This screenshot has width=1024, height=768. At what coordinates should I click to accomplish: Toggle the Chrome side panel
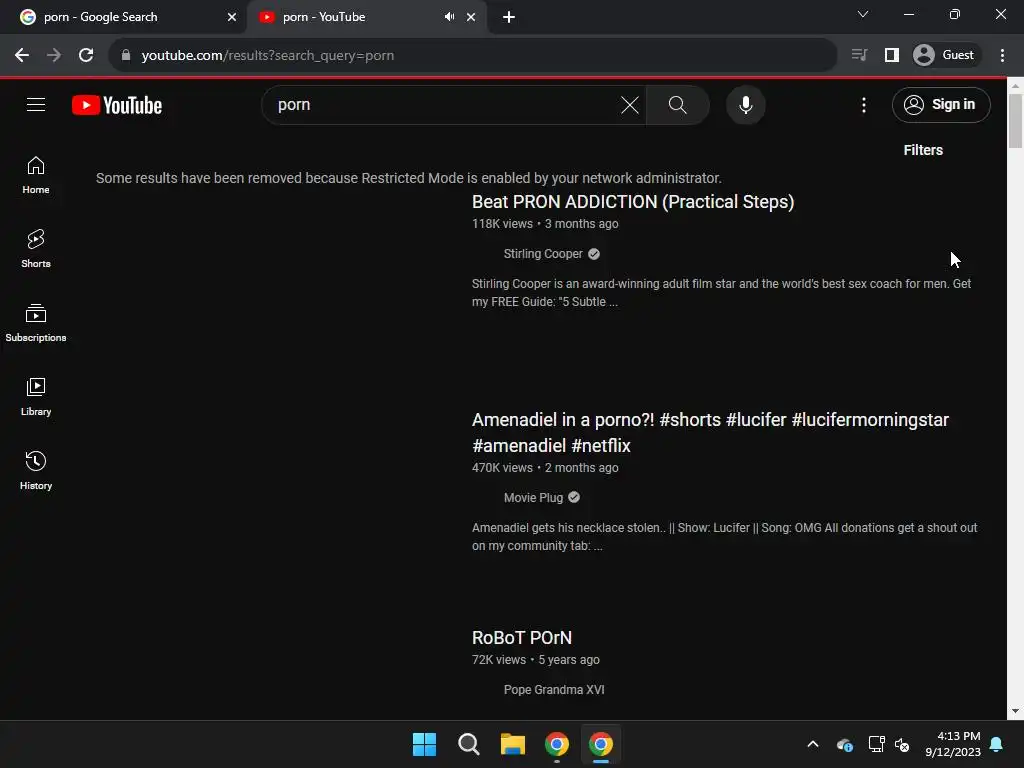click(x=891, y=55)
